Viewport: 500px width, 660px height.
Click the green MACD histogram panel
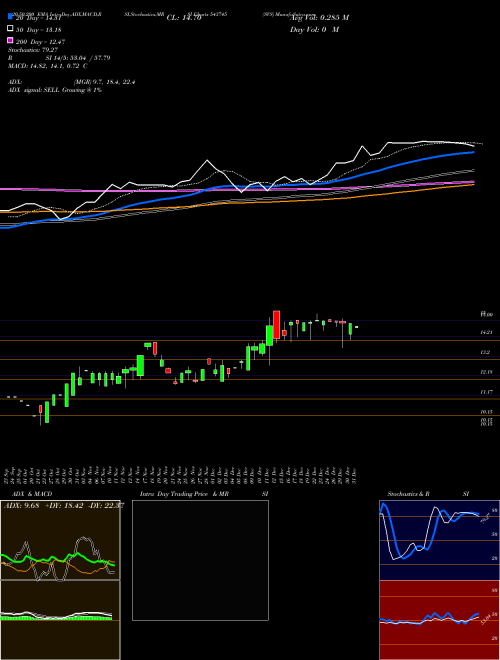coord(60,620)
